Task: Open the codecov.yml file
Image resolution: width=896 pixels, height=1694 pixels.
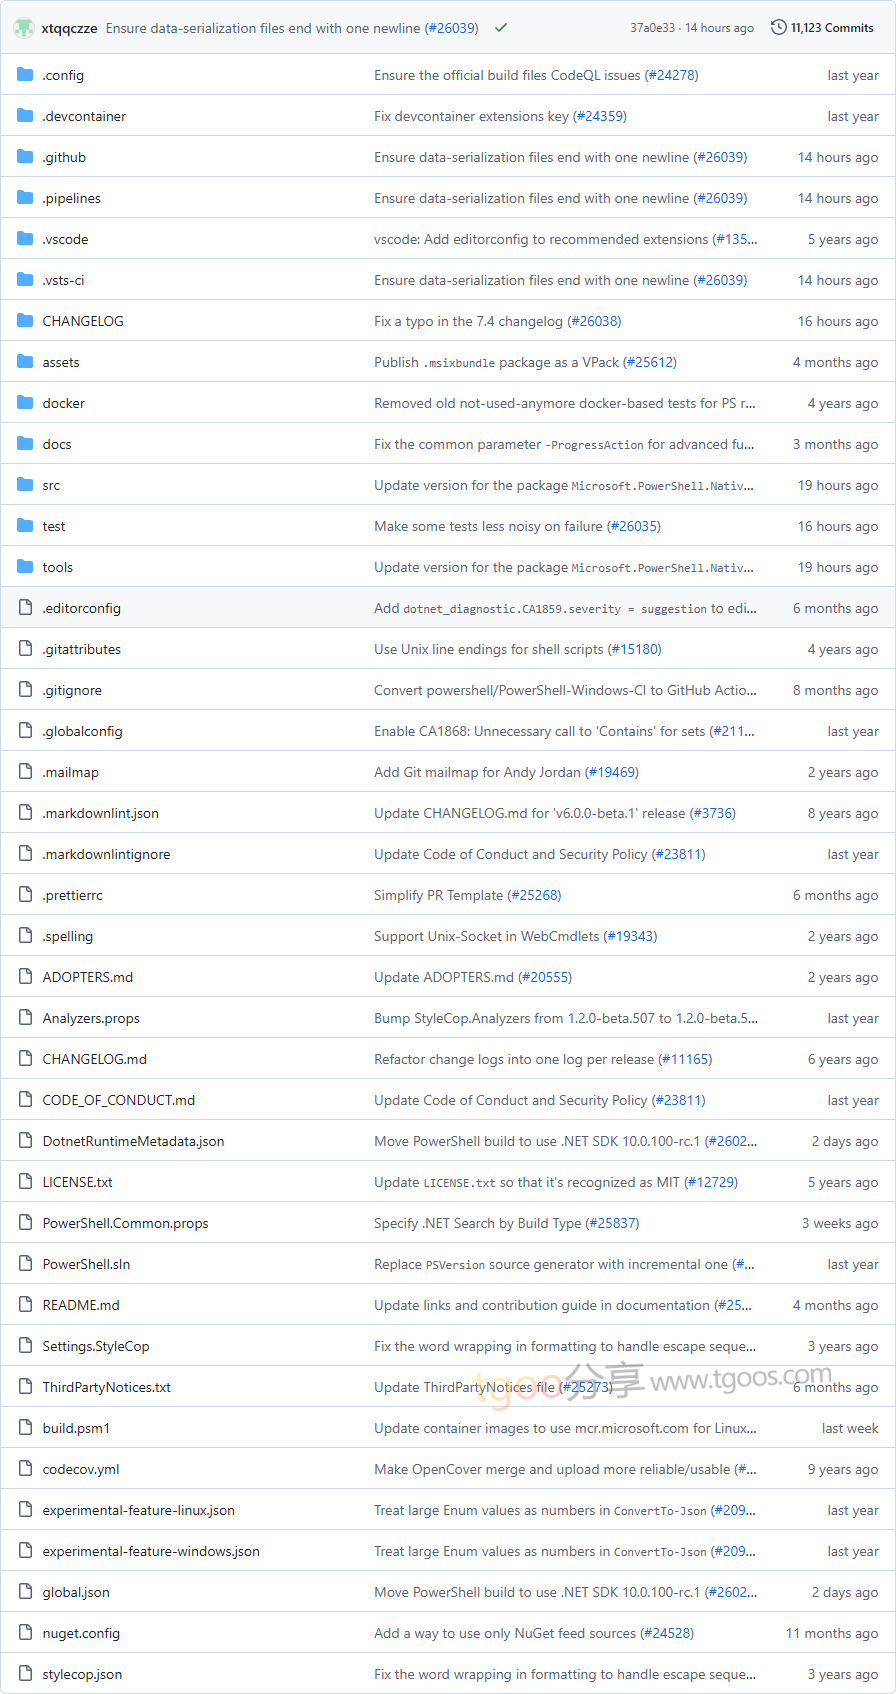Action: (80, 1469)
